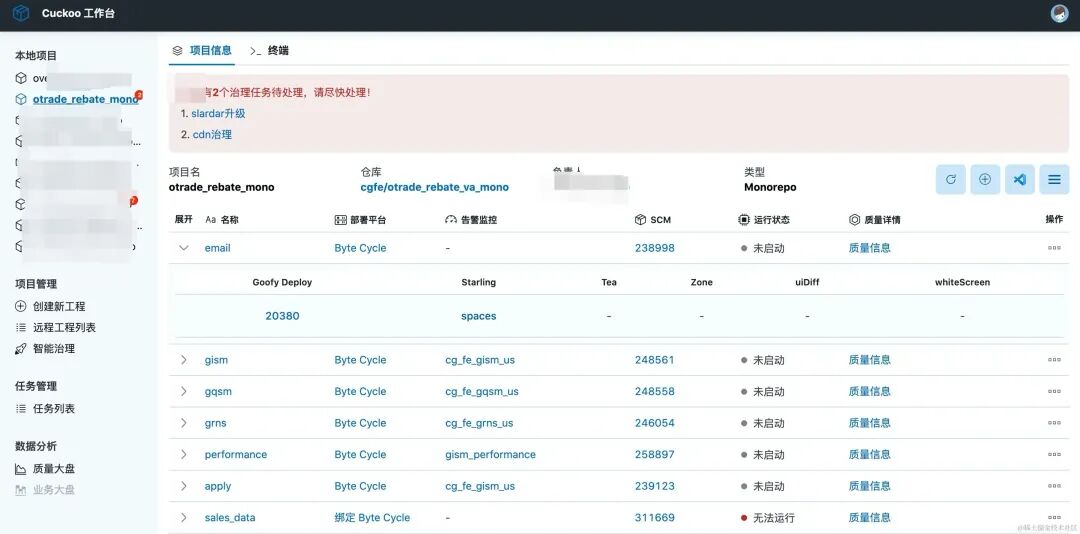Click 绑定 Byte Cycle for sales_data
Screen dimensions: 1080x534
[x=372, y=517]
